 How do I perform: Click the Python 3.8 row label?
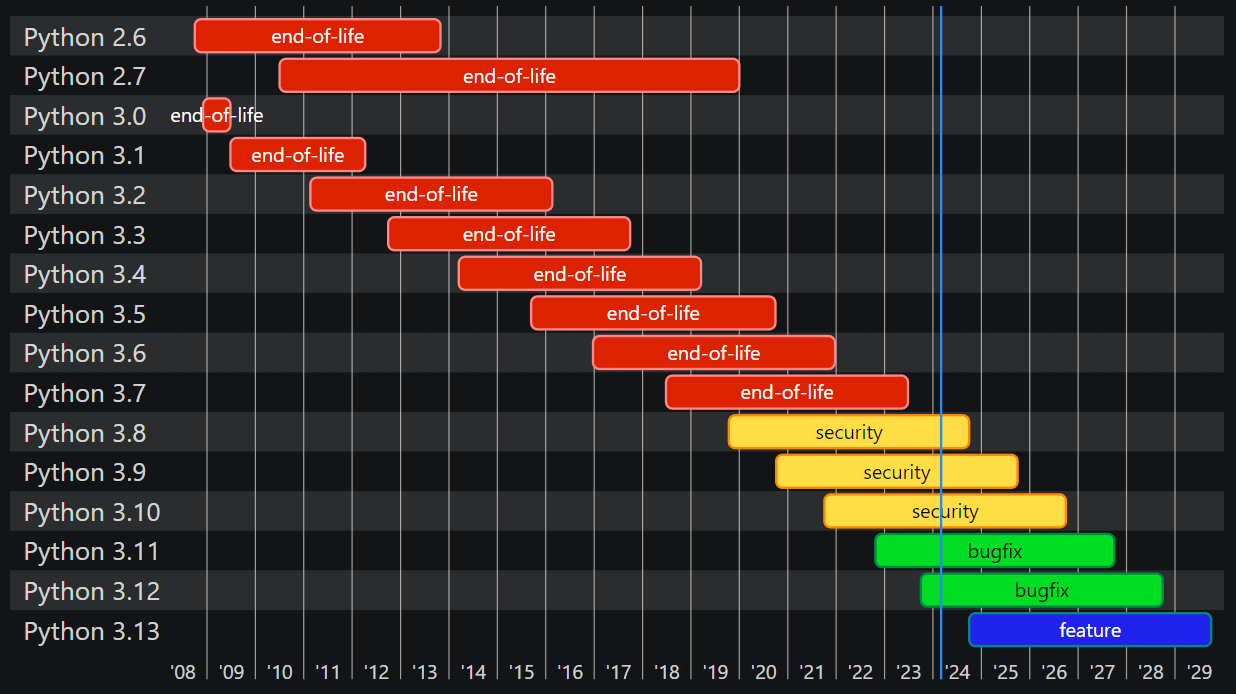(x=85, y=433)
